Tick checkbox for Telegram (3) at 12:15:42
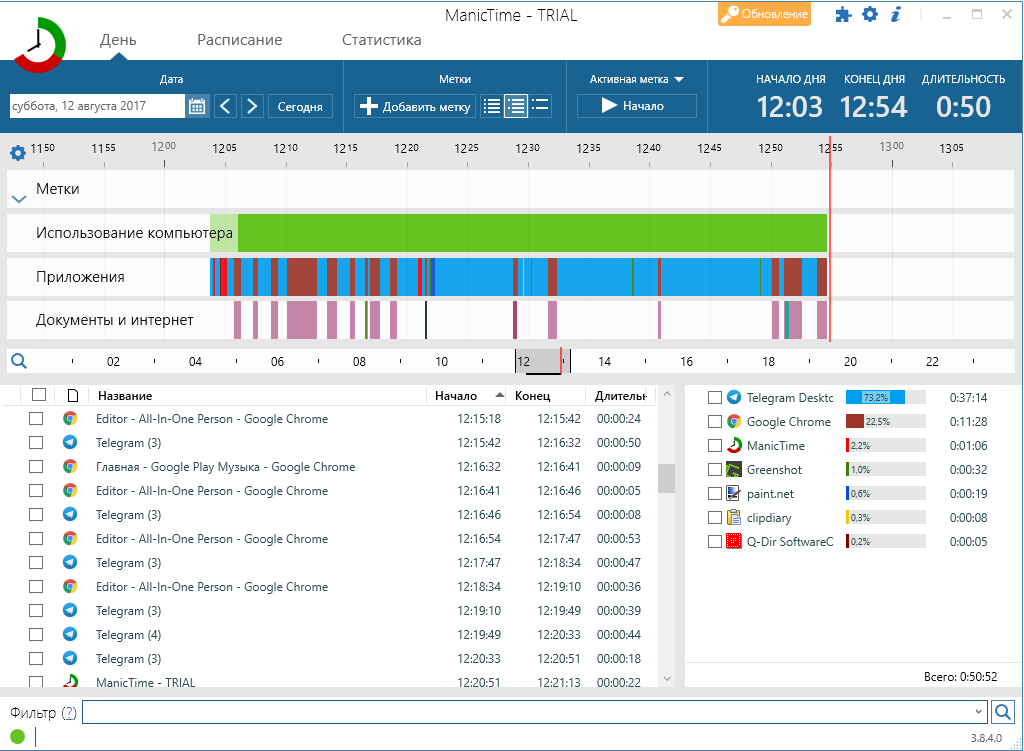The width and height of the screenshot is (1024, 751). 36,442
